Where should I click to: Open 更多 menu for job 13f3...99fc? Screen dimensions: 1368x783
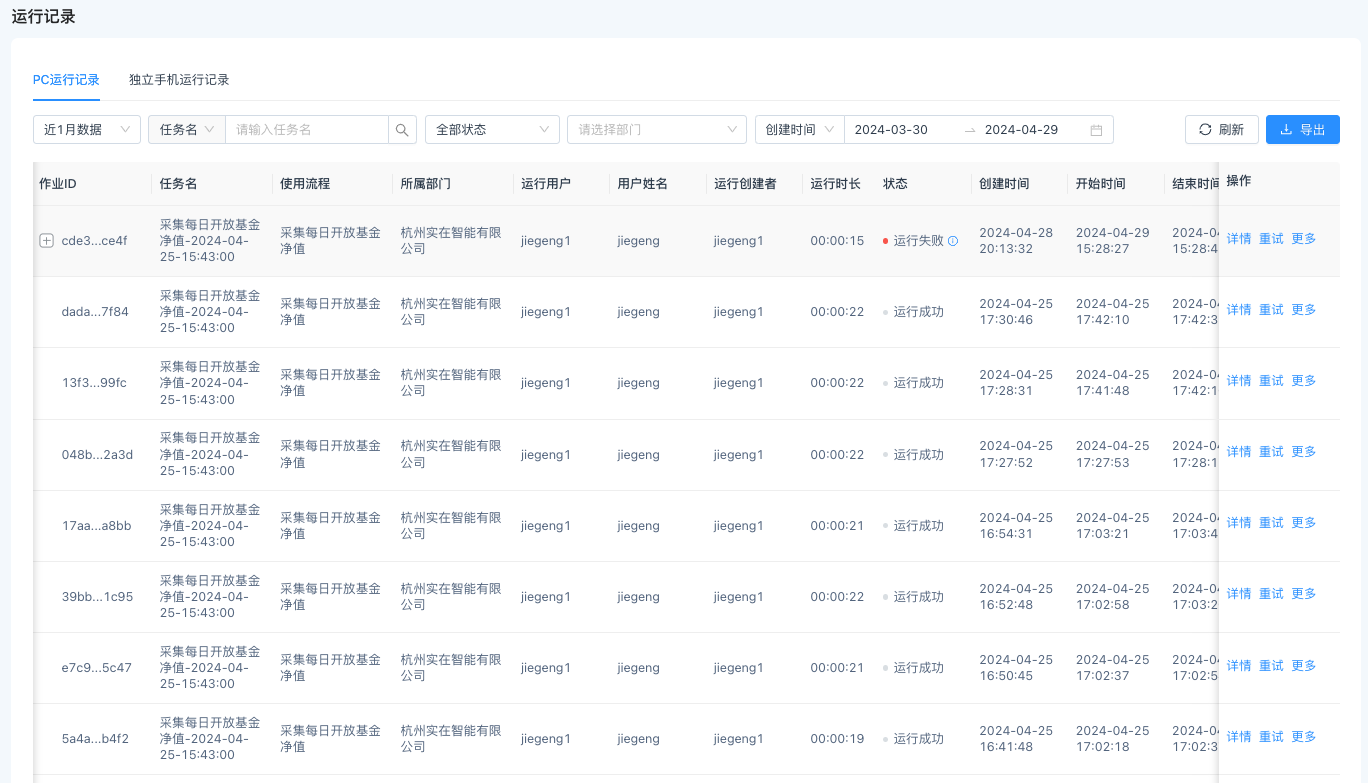(1304, 381)
